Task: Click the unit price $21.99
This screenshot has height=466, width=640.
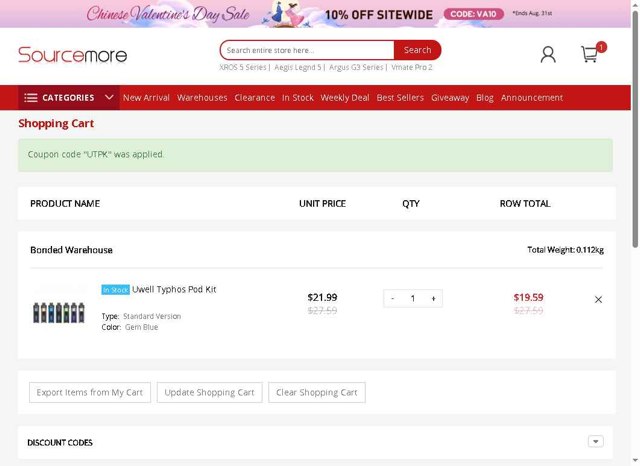Action: pyautogui.click(x=322, y=297)
